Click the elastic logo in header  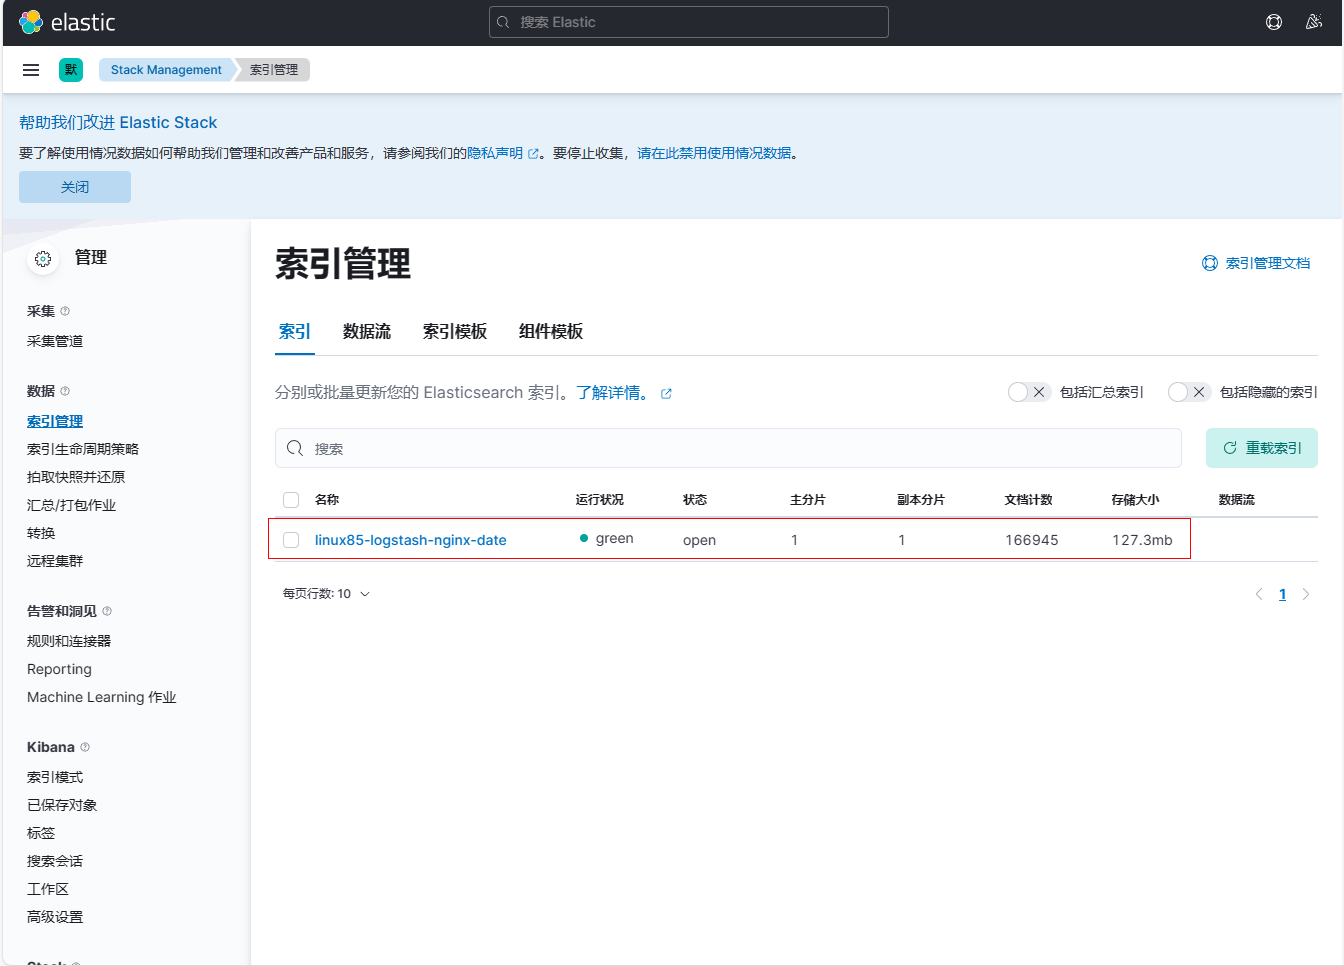pos(67,22)
